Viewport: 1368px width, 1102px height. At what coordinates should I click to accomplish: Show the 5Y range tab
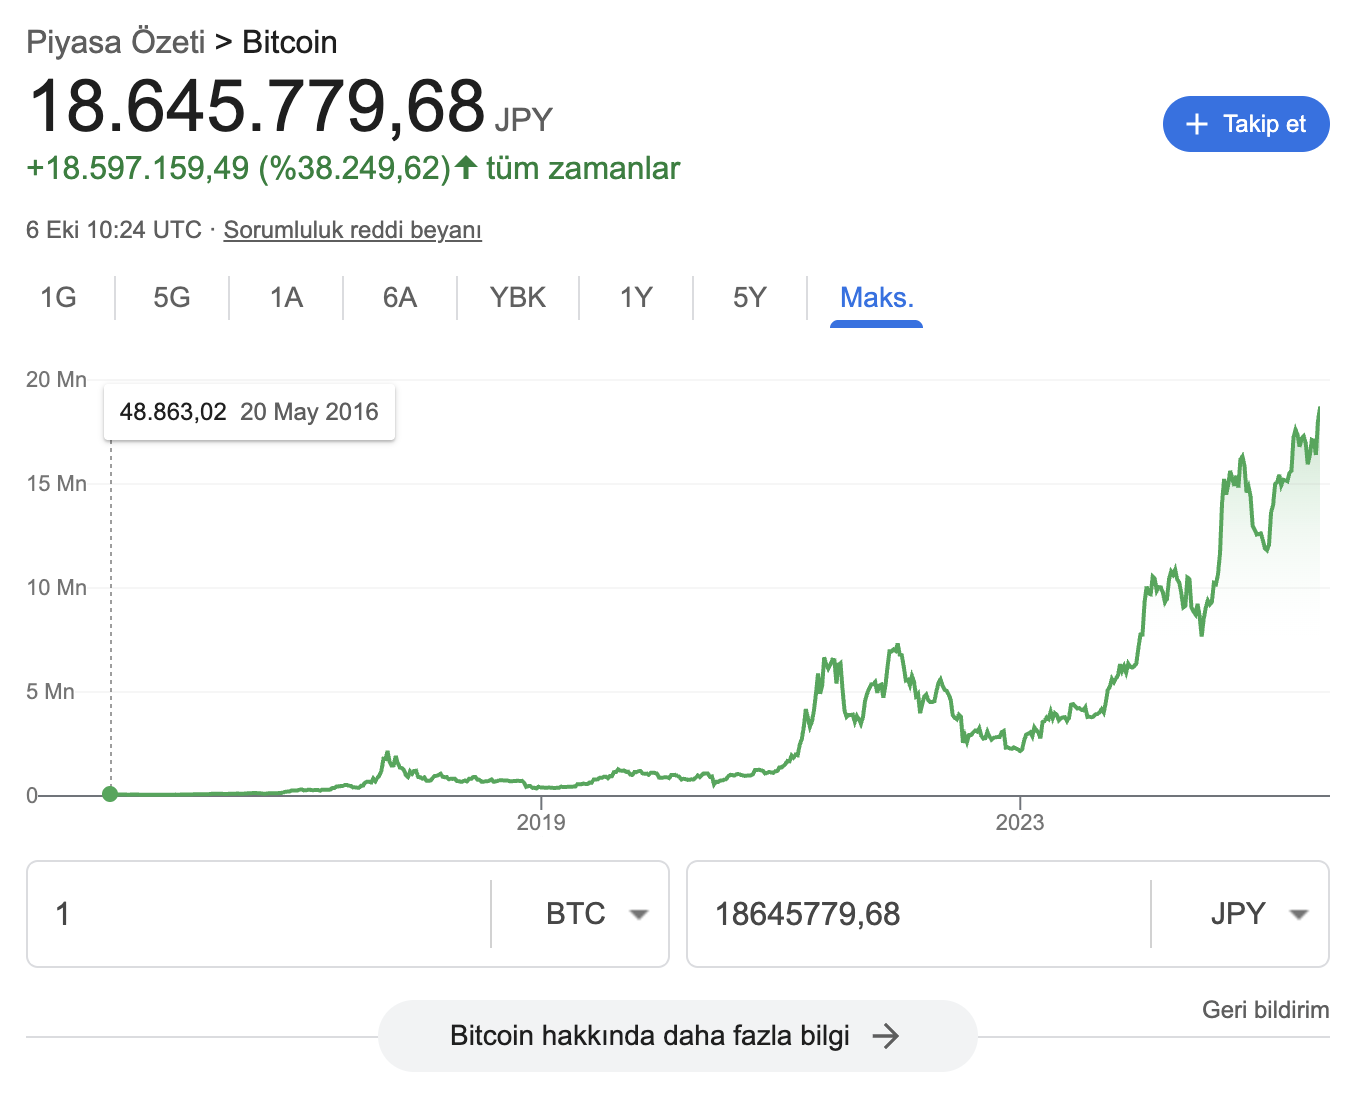tap(750, 298)
